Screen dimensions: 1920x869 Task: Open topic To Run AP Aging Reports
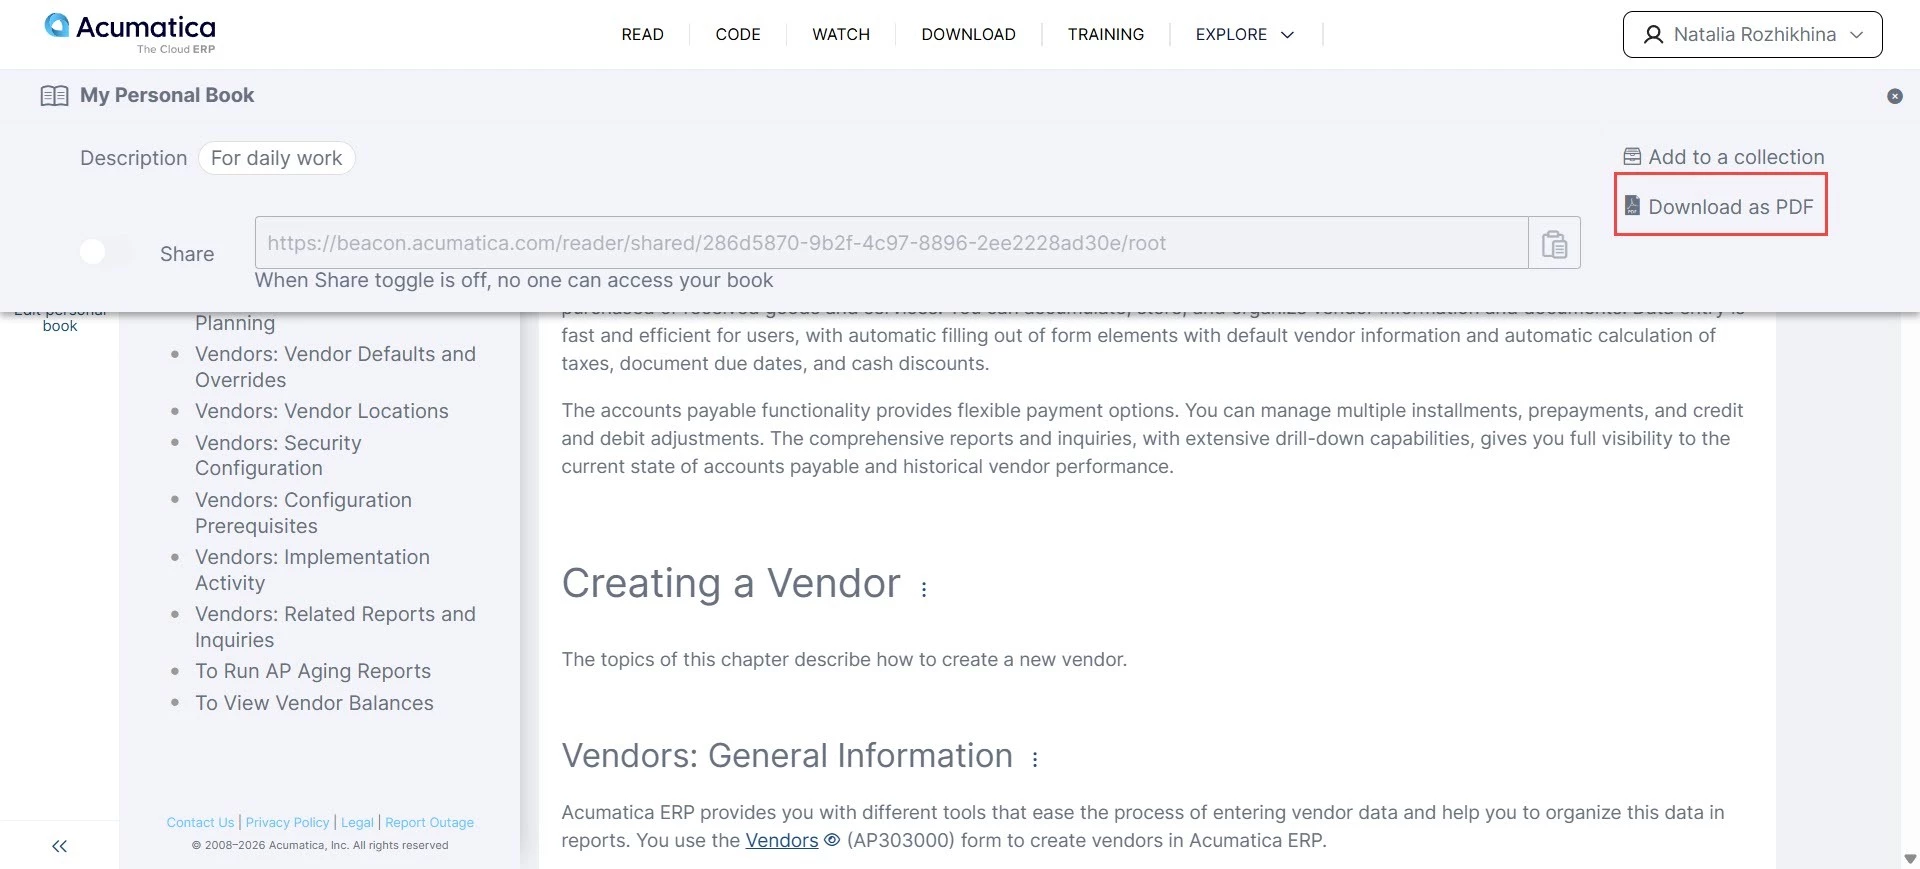[x=313, y=671]
